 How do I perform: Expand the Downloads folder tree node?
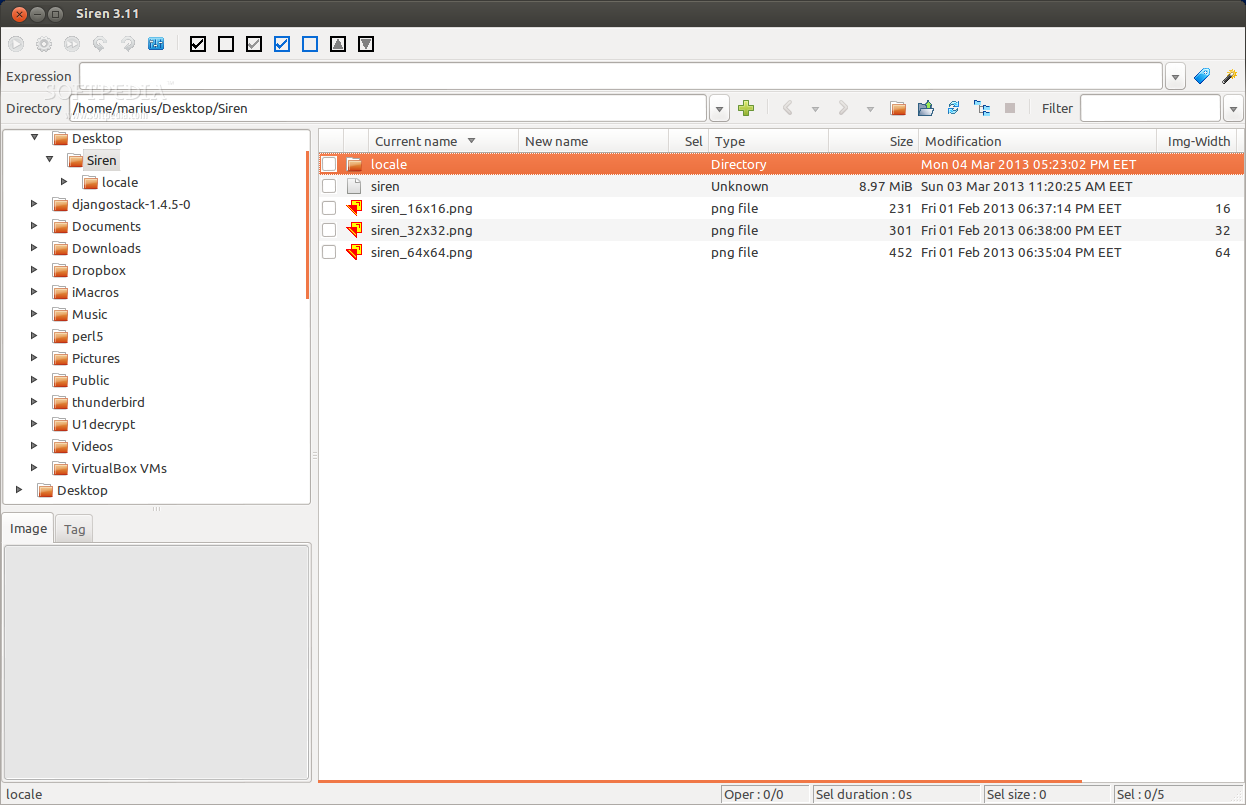(x=34, y=248)
